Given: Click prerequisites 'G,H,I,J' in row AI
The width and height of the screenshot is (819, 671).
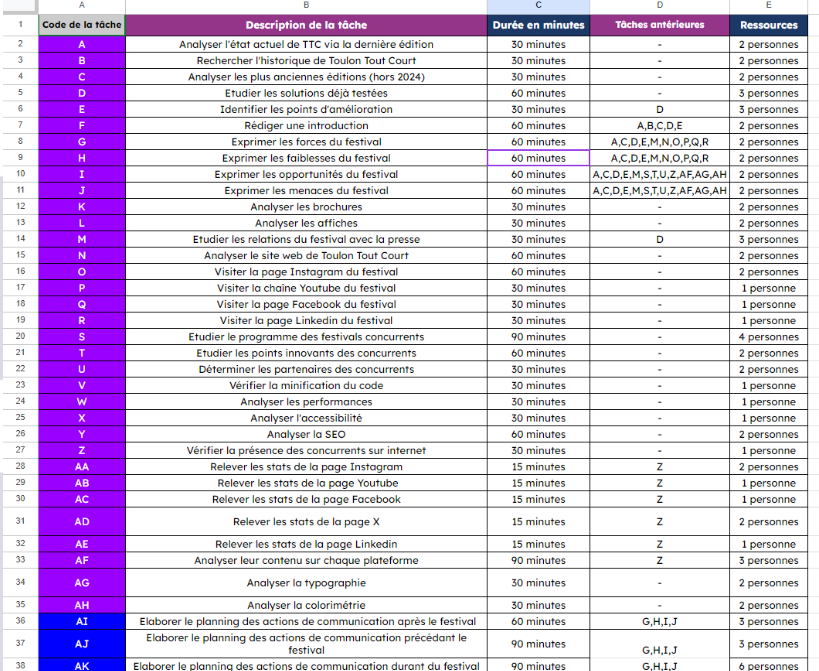Looking at the screenshot, I should (x=660, y=621).
